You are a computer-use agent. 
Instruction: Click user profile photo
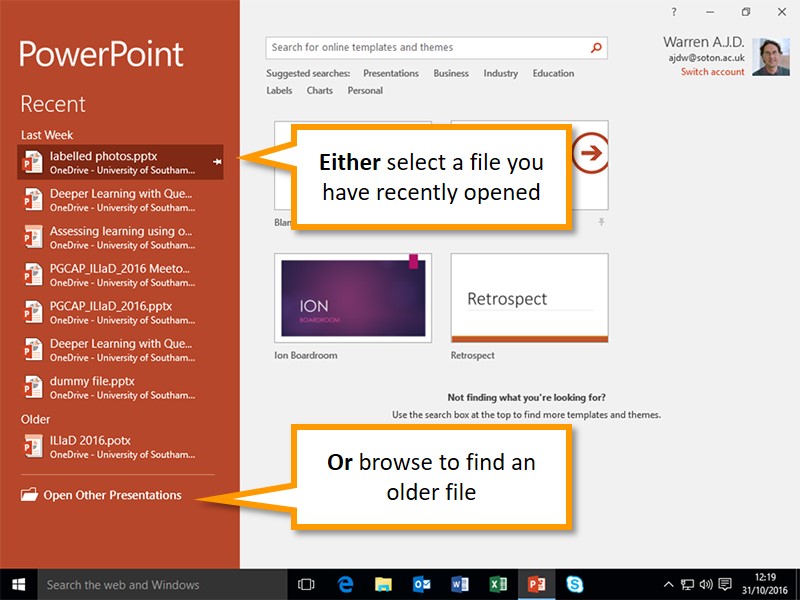pos(771,56)
